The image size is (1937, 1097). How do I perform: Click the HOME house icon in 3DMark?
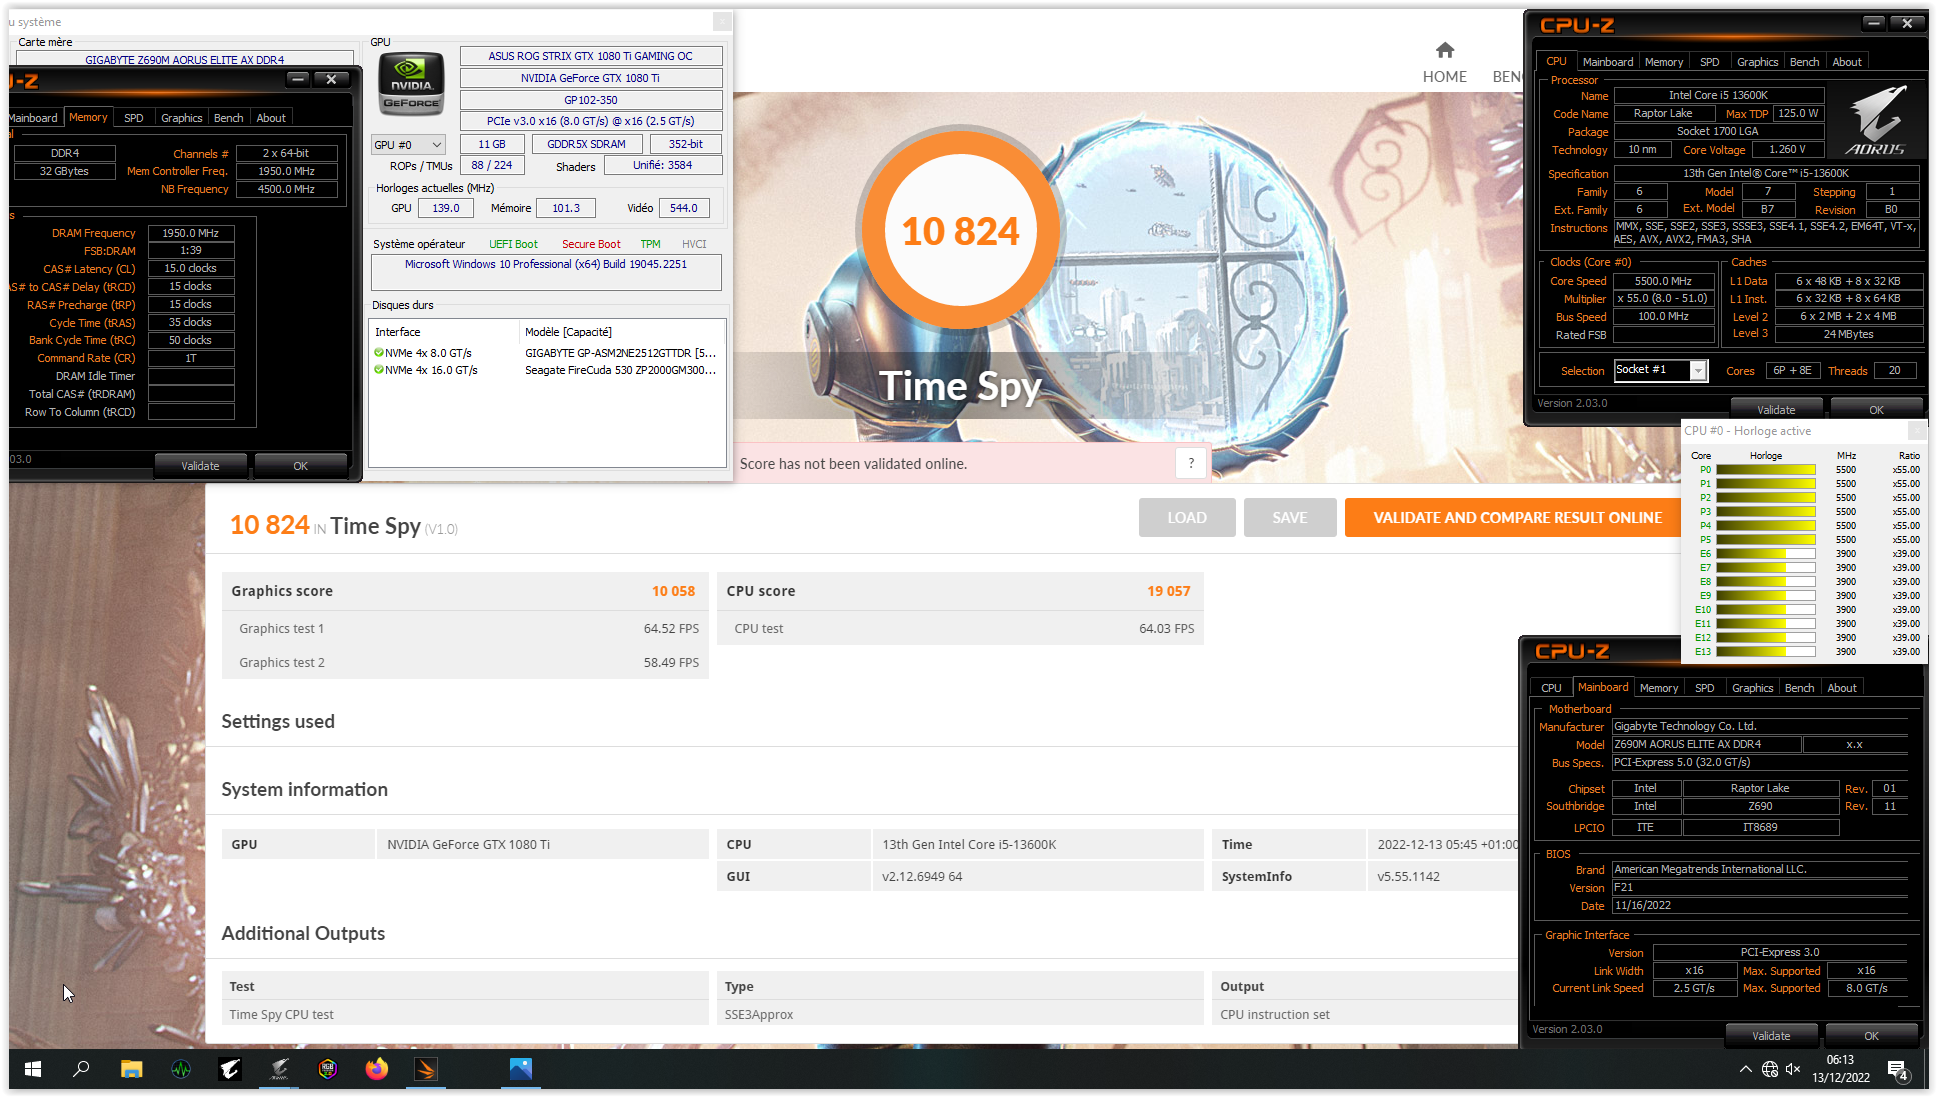tap(1444, 51)
